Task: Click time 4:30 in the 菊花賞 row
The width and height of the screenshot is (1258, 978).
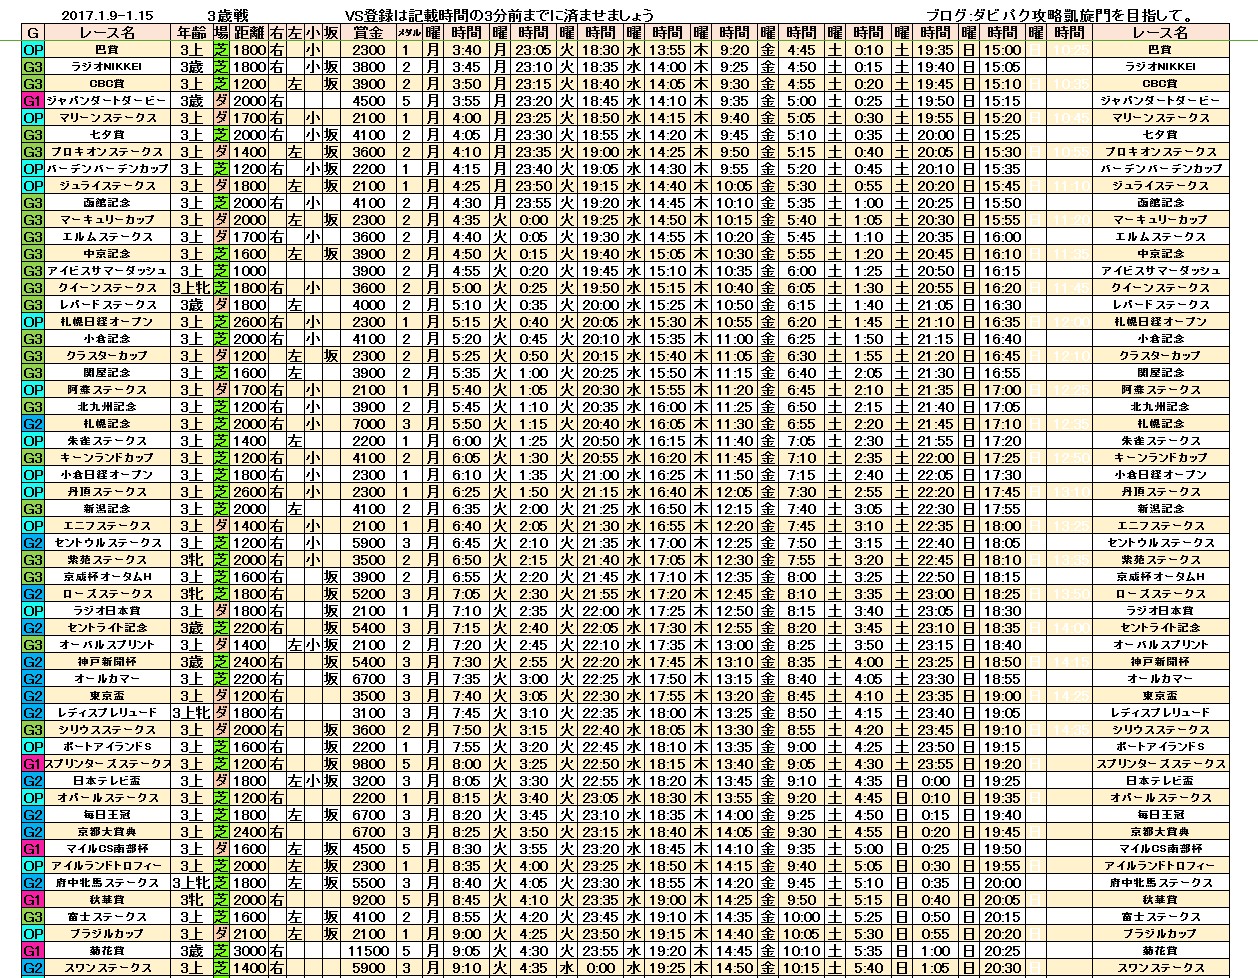Action: (x=534, y=951)
